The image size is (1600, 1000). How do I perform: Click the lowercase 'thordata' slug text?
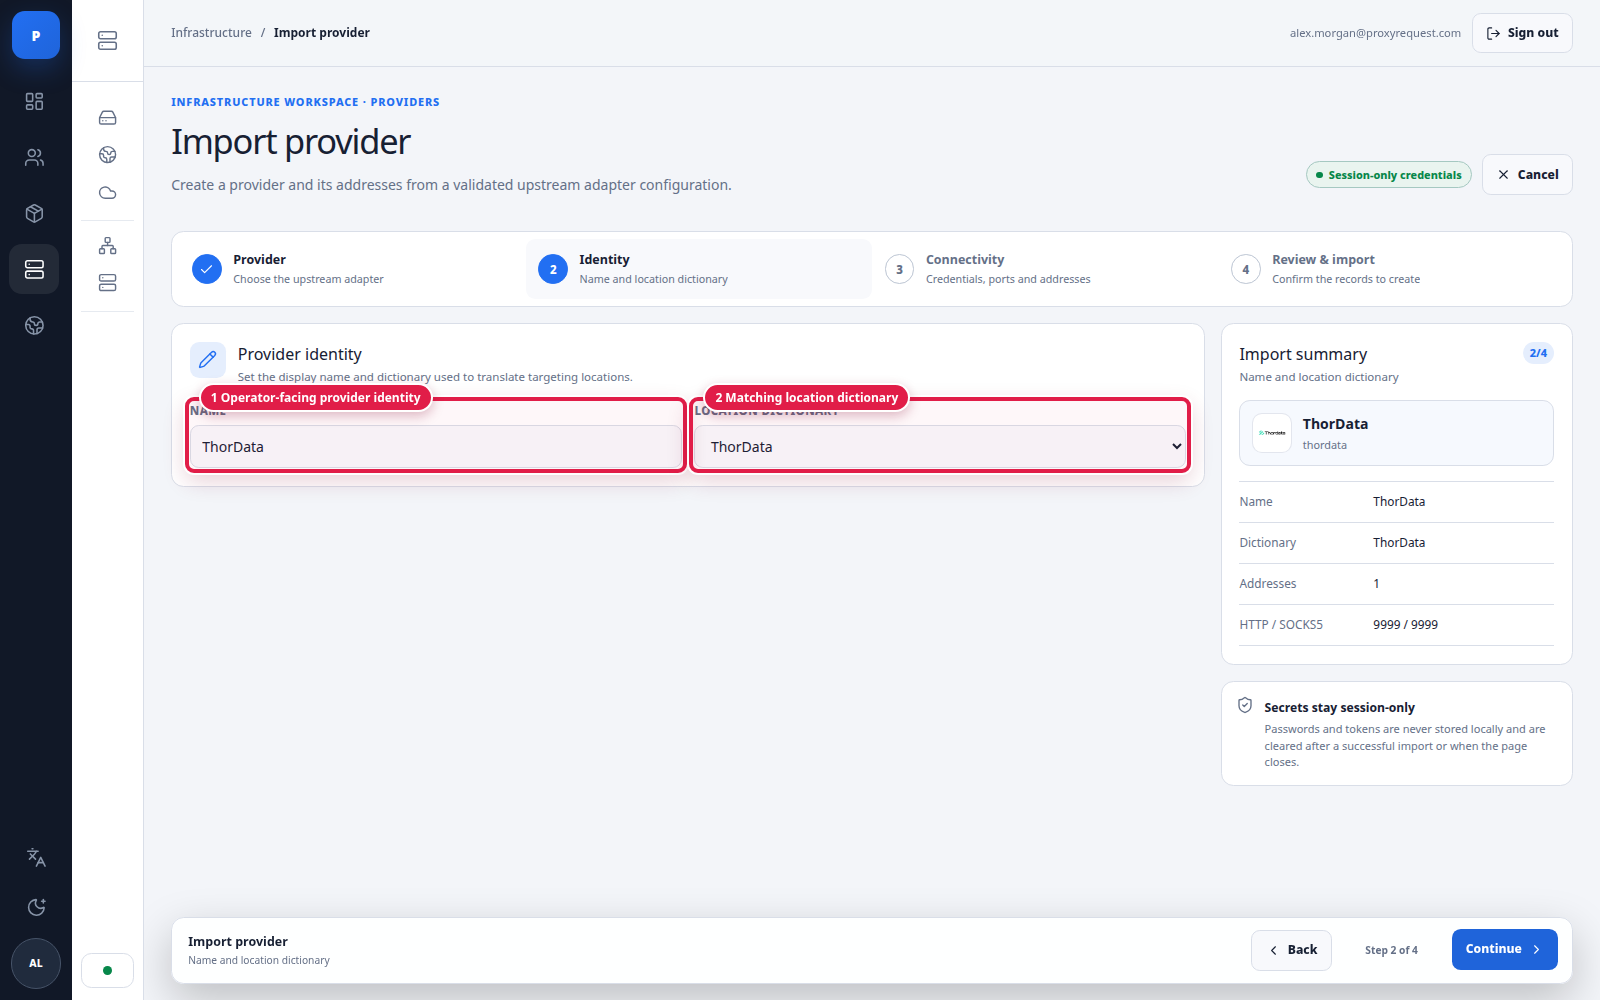click(1324, 445)
